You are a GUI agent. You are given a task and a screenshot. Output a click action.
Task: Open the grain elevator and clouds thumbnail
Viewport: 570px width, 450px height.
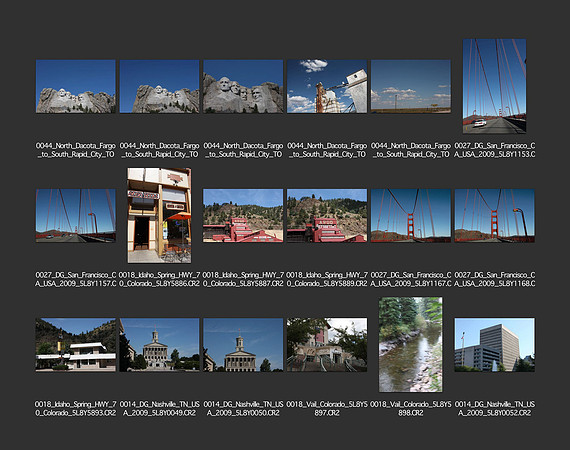tap(327, 87)
